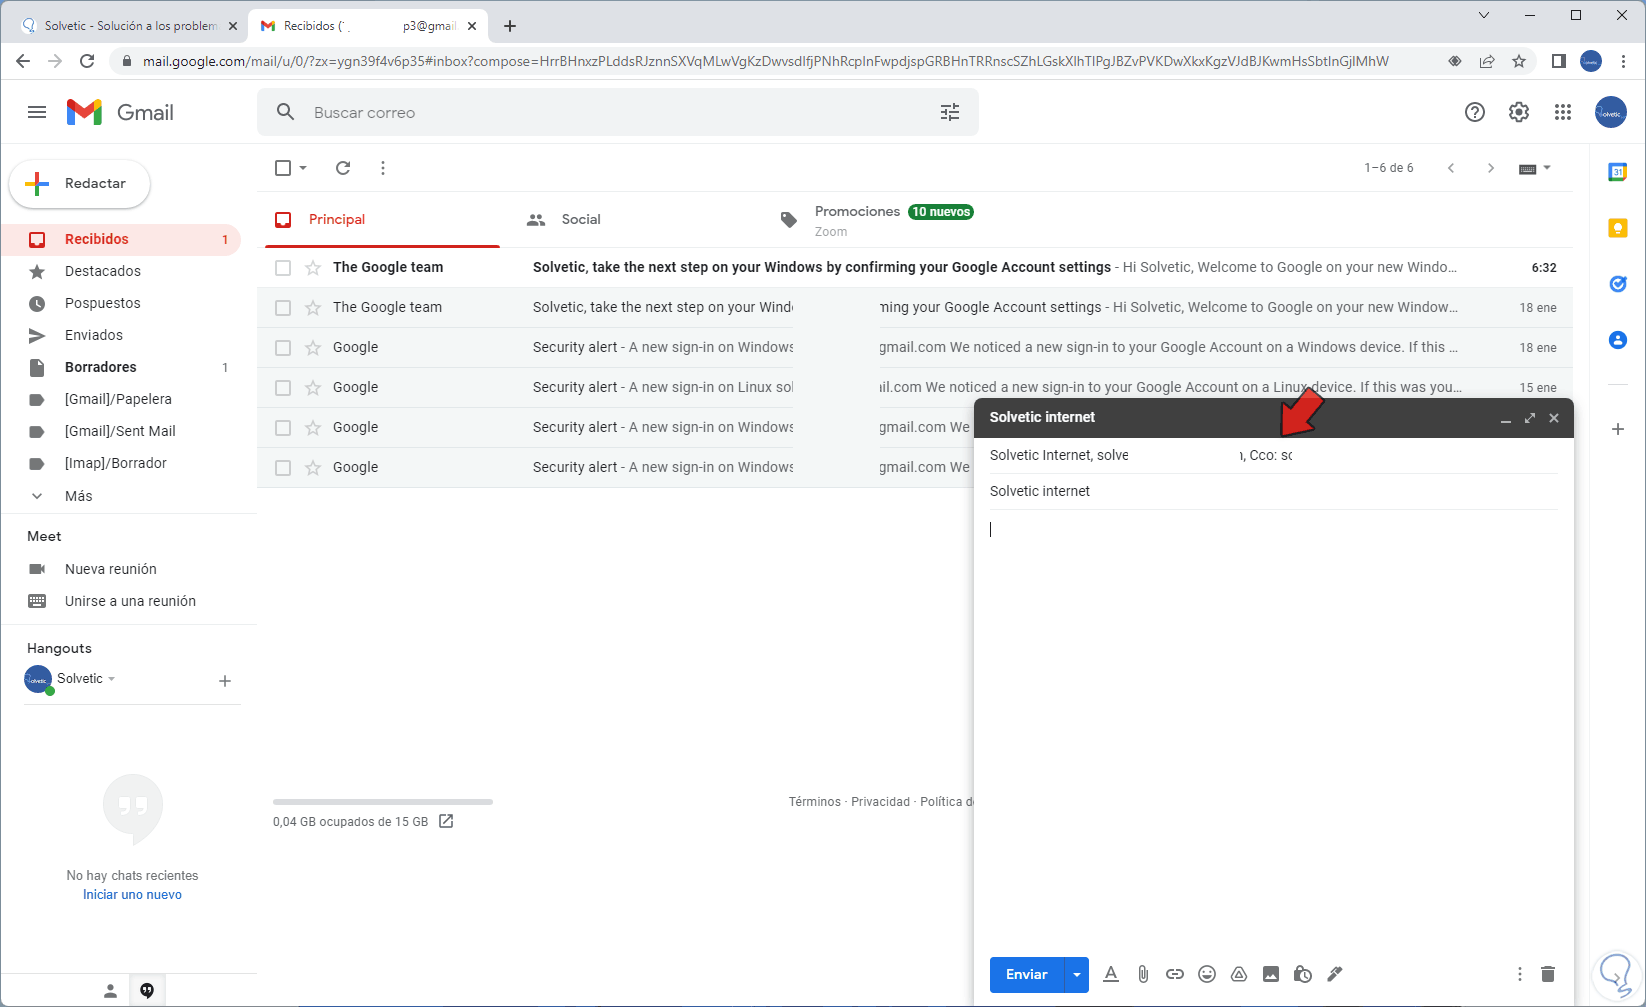Click Enviar to send the message
Screen dimensions: 1646x1007
tap(1027, 975)
